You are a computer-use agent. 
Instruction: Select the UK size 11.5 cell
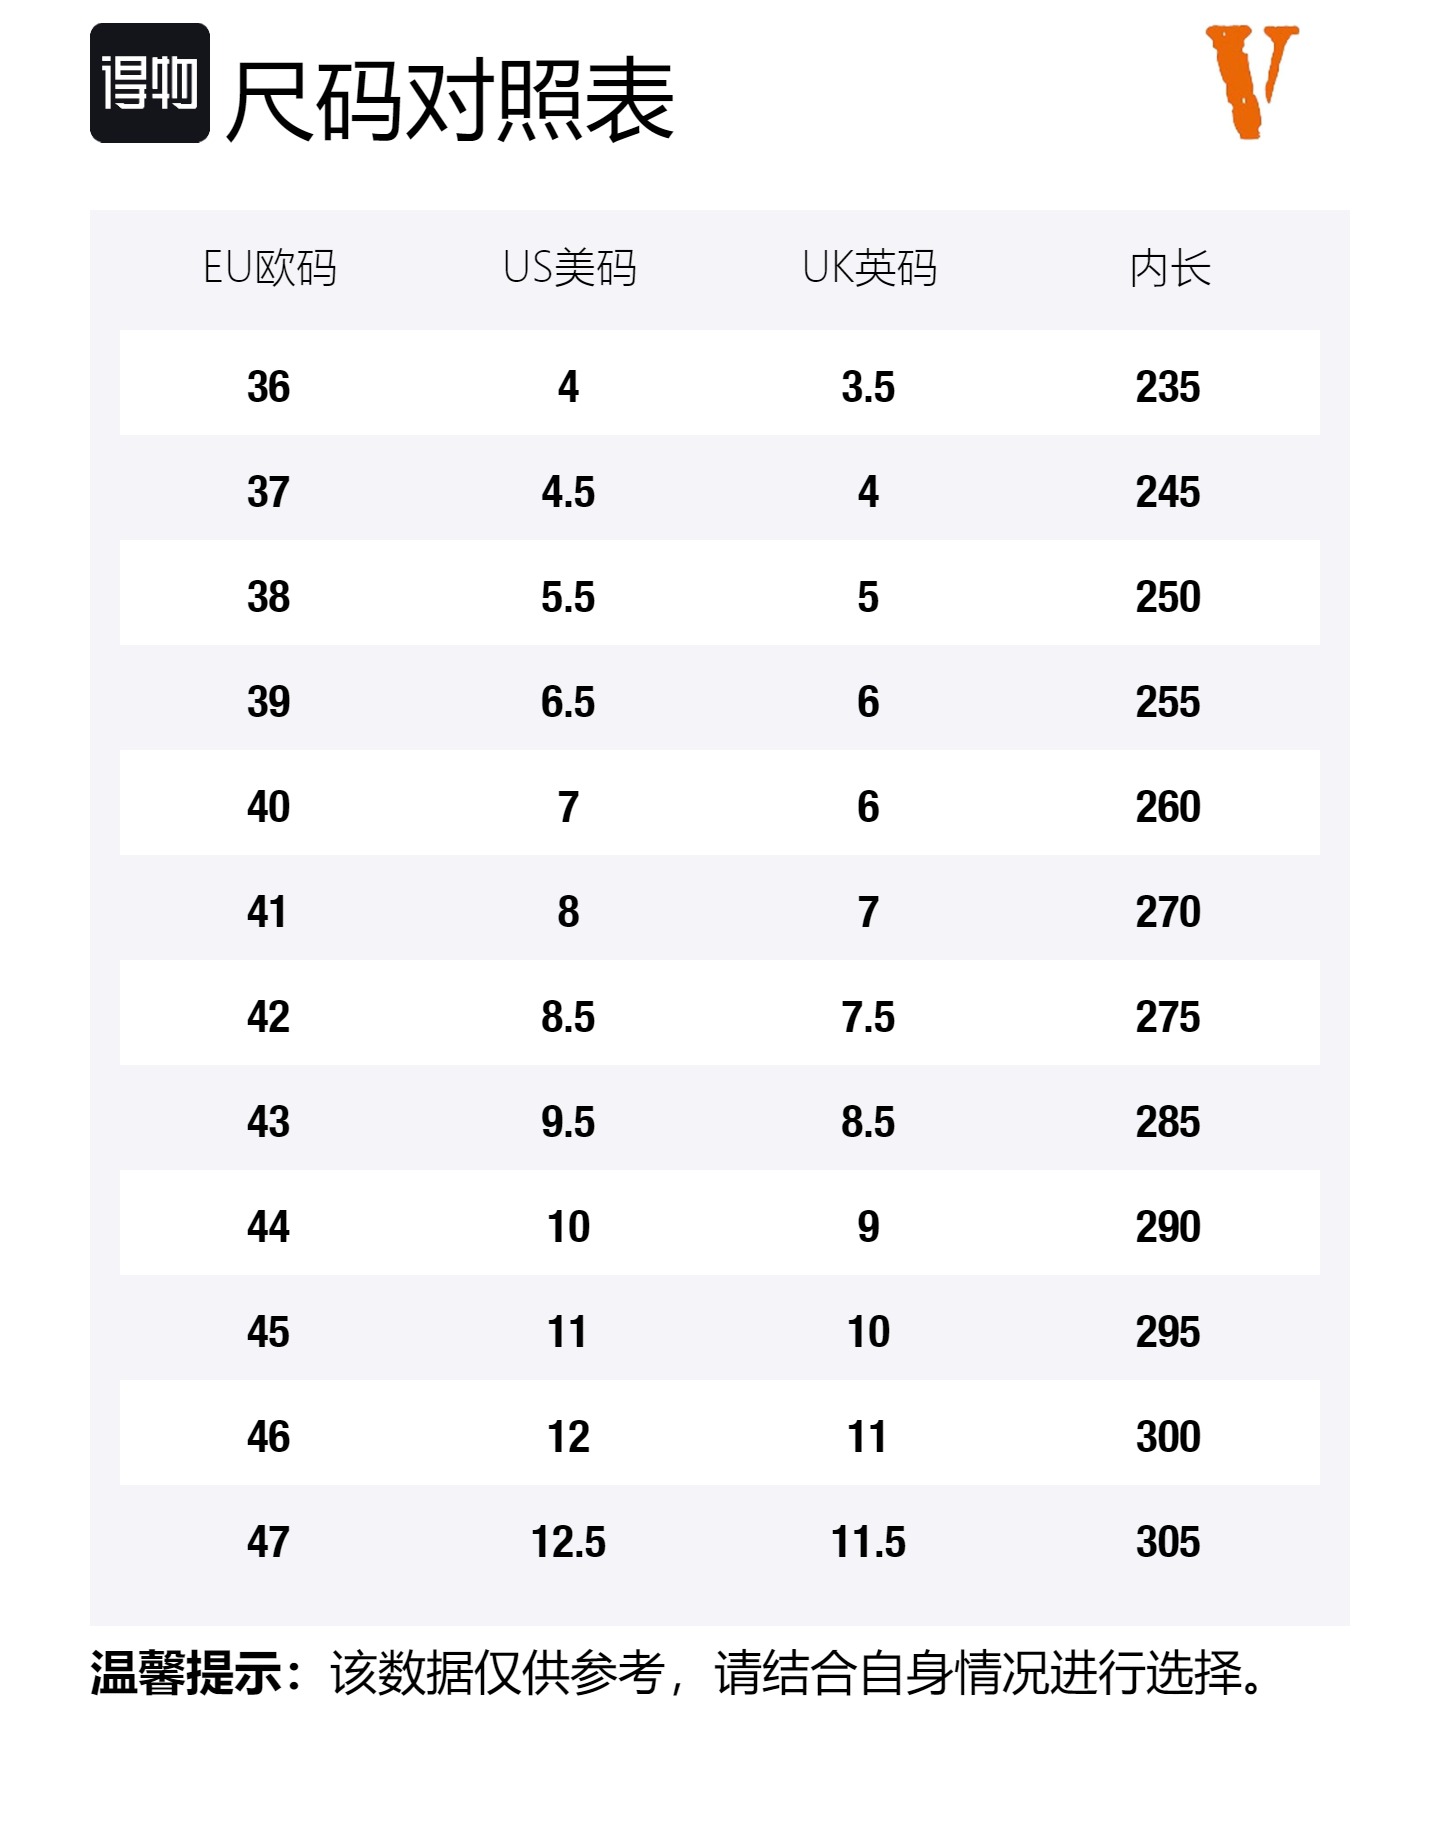click(x=868, y=1542)
